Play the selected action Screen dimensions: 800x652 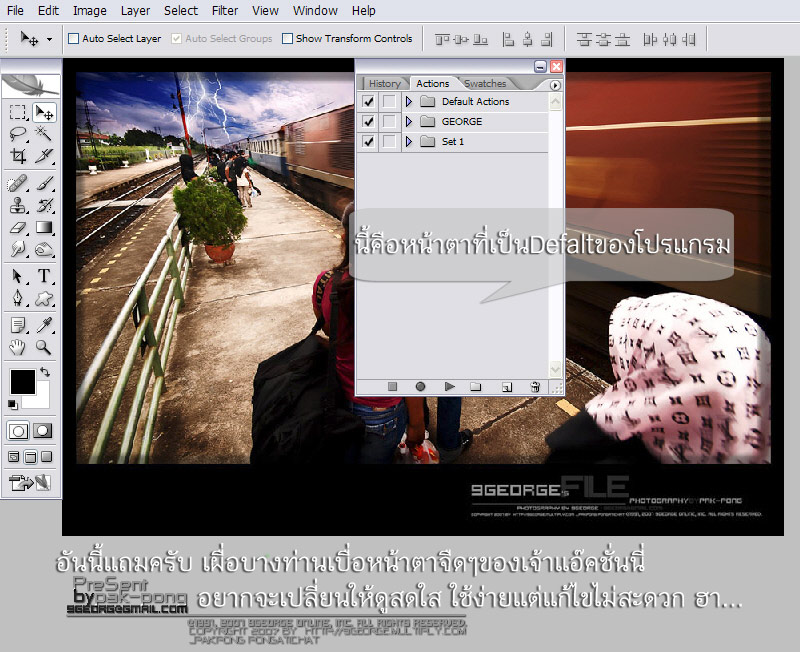pyautogui.click(x=449, y=387)
